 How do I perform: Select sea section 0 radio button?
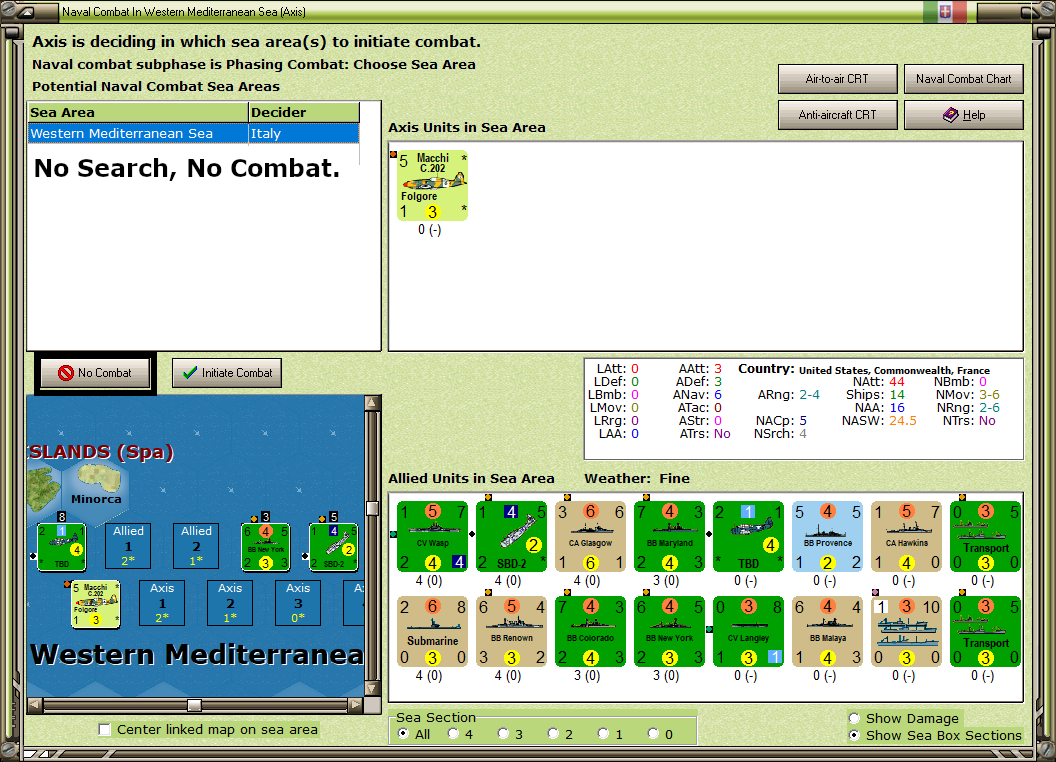click(653, 734)
